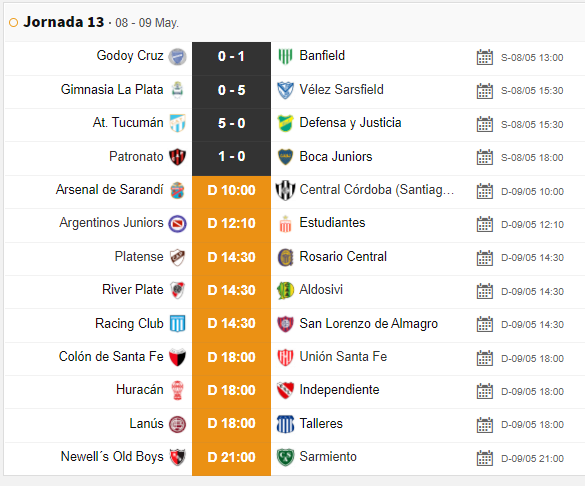
Task: Click the River Plate crest icon
Action: (x=178, y=290)
